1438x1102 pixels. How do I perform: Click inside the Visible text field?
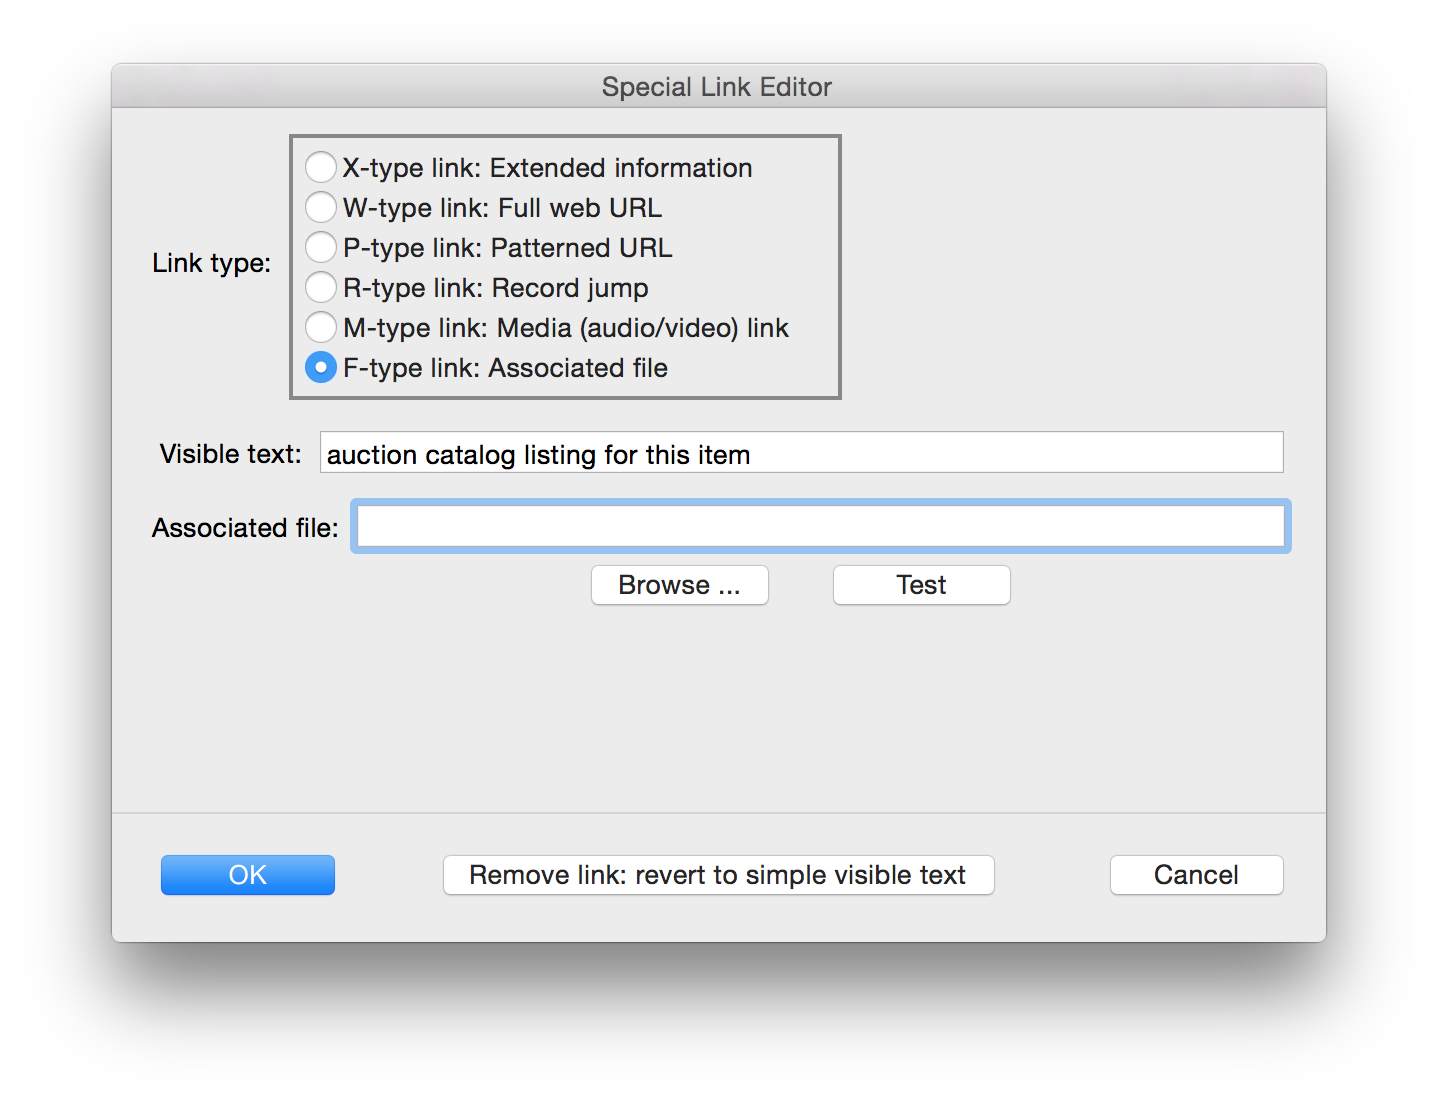pos(900,453)
